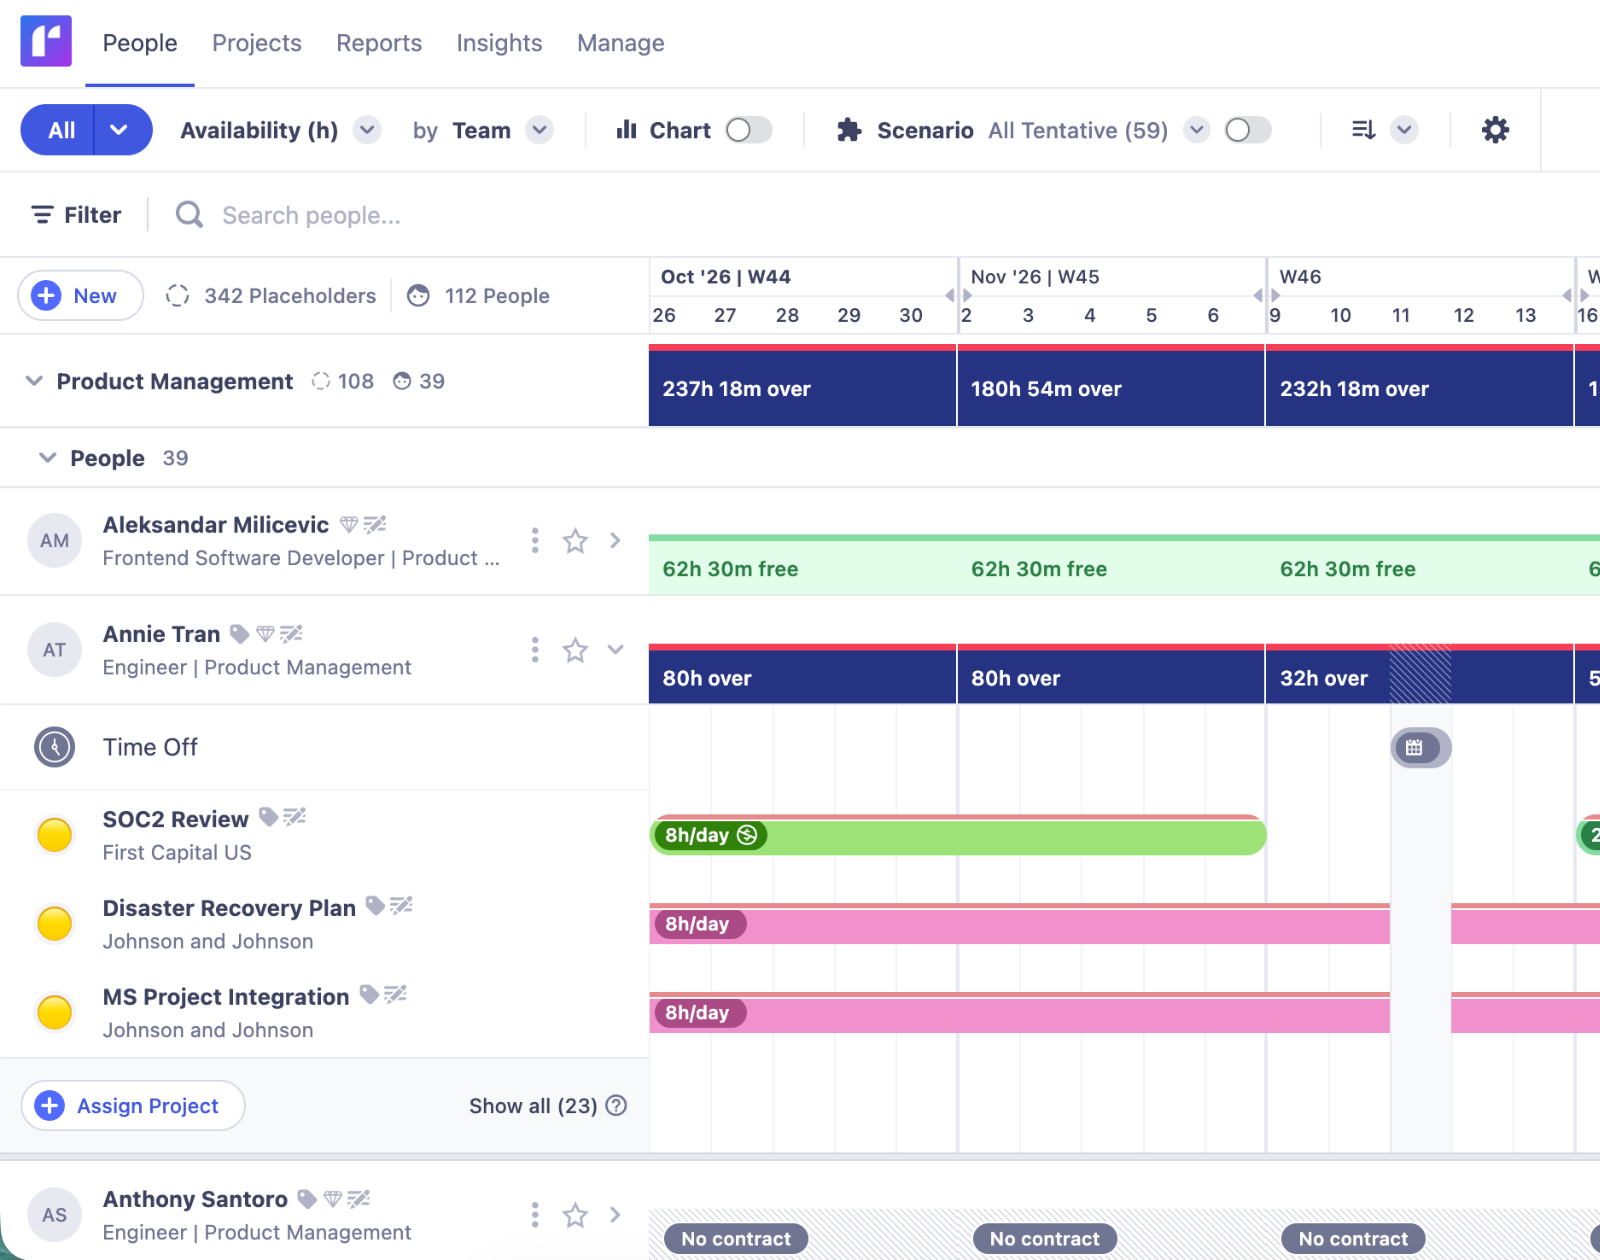
Task: Enable the Scenario toggle switch
Action: 1248,130
